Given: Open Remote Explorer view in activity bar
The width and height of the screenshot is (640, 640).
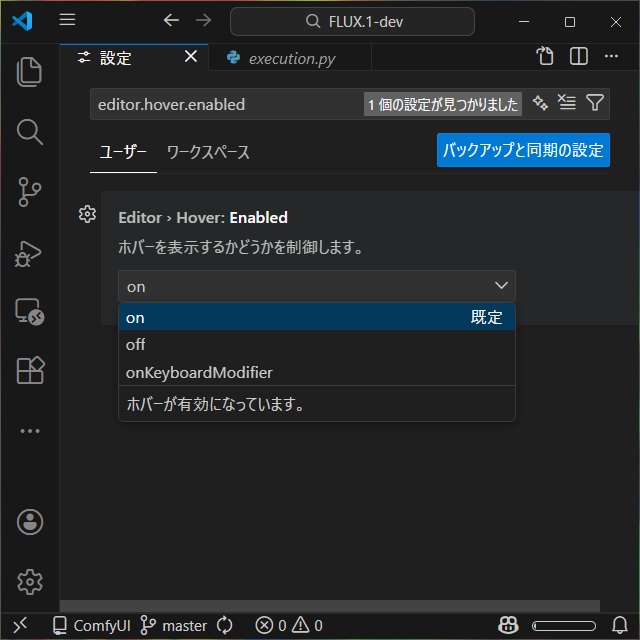Looking at the screenshot, I should 30,312.
